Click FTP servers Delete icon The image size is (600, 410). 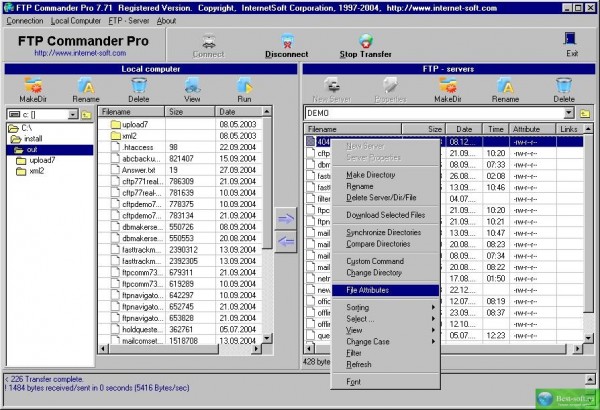click(564, 85)
